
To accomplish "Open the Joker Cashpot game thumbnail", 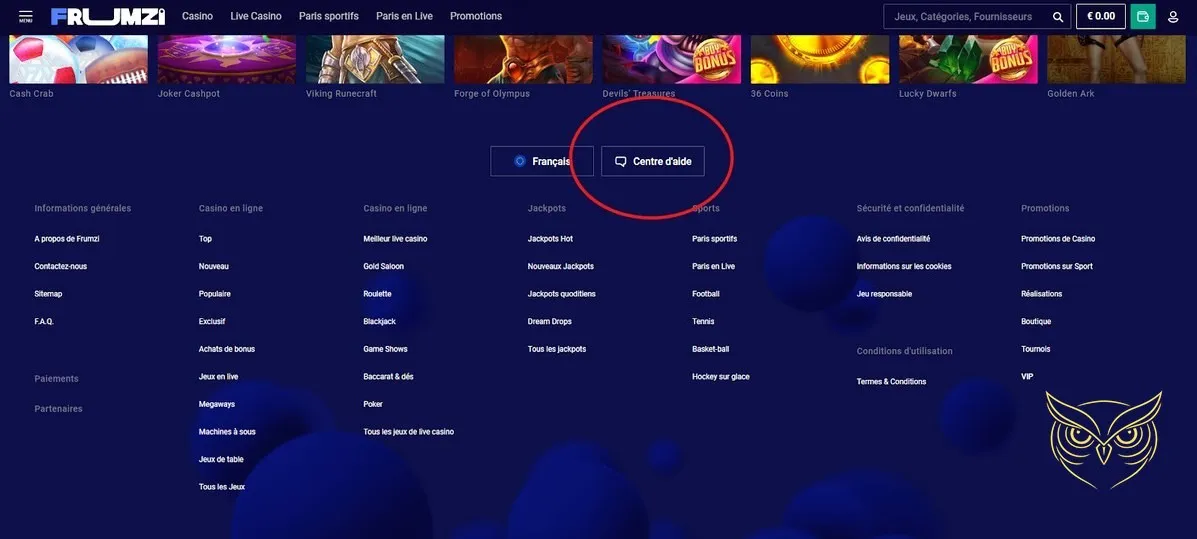I will [227, 60].
